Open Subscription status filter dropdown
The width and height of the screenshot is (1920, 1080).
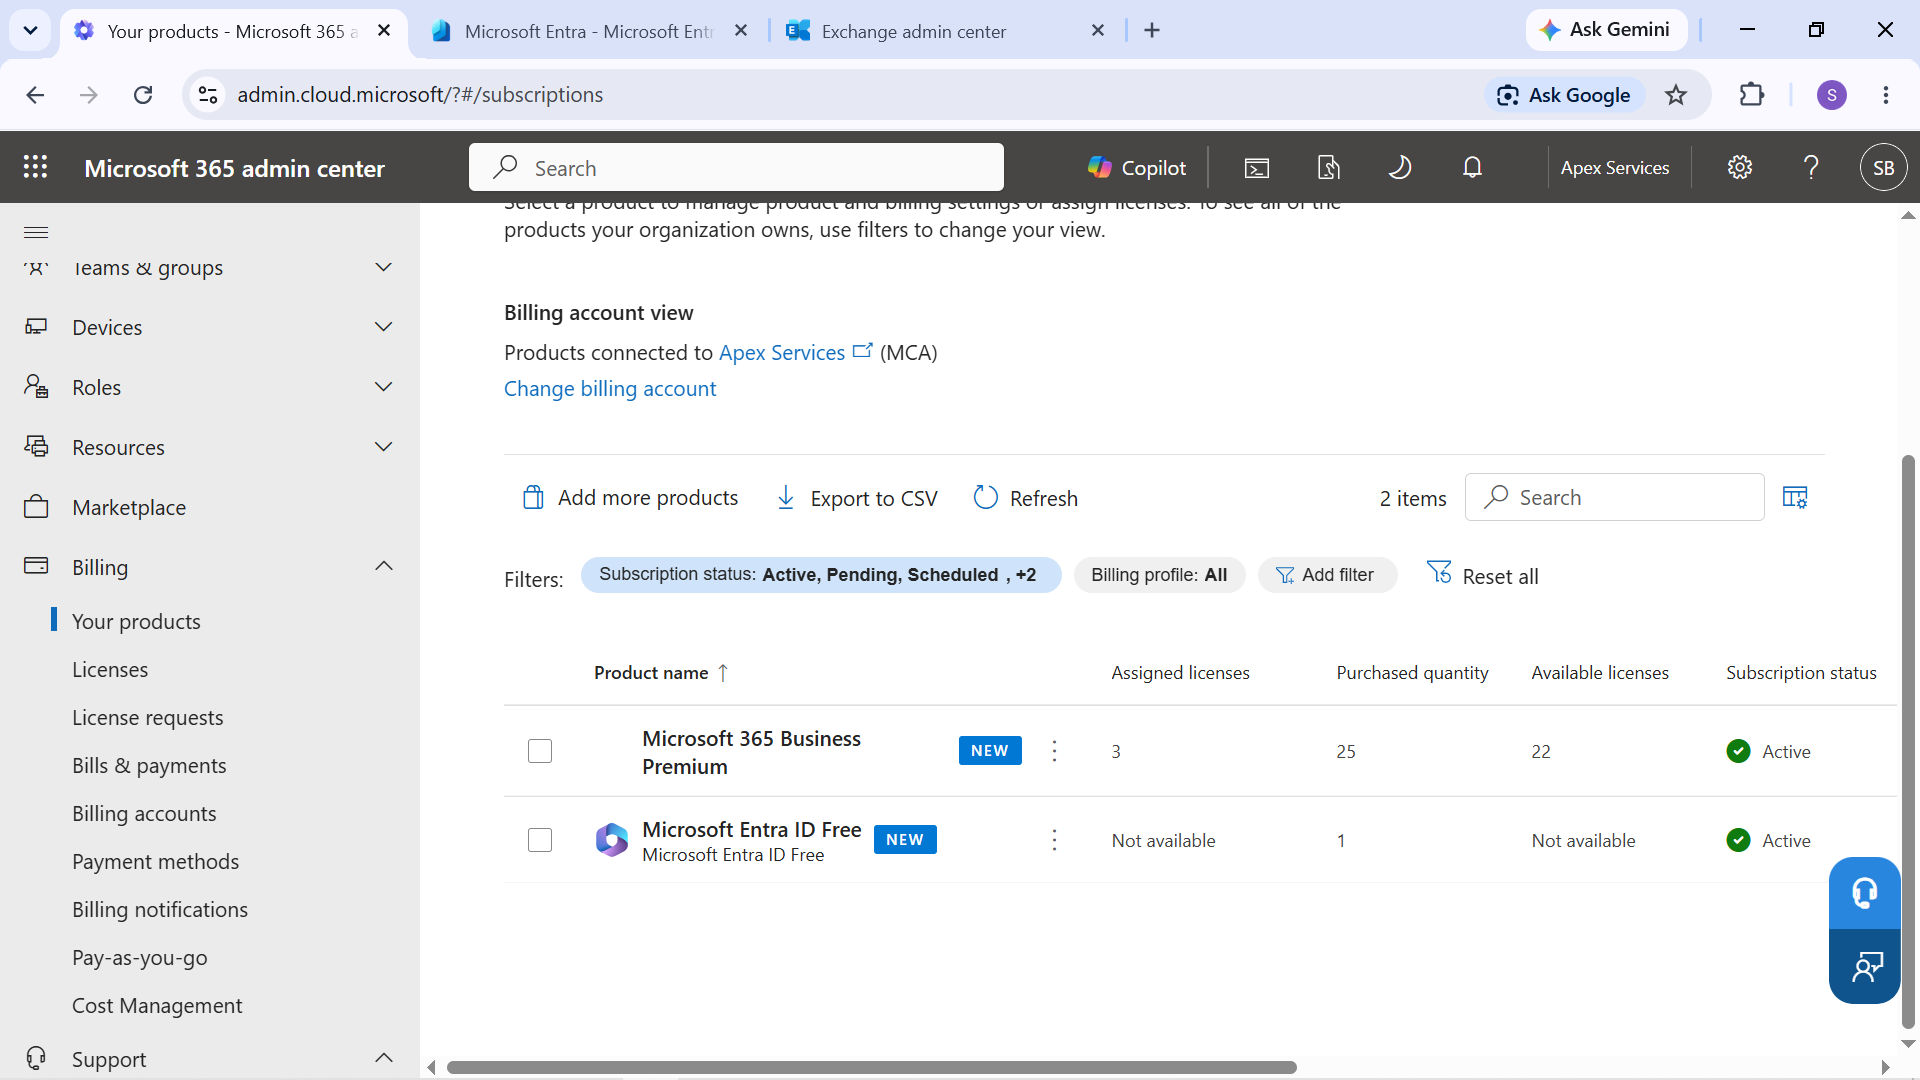tap(820, 575)
